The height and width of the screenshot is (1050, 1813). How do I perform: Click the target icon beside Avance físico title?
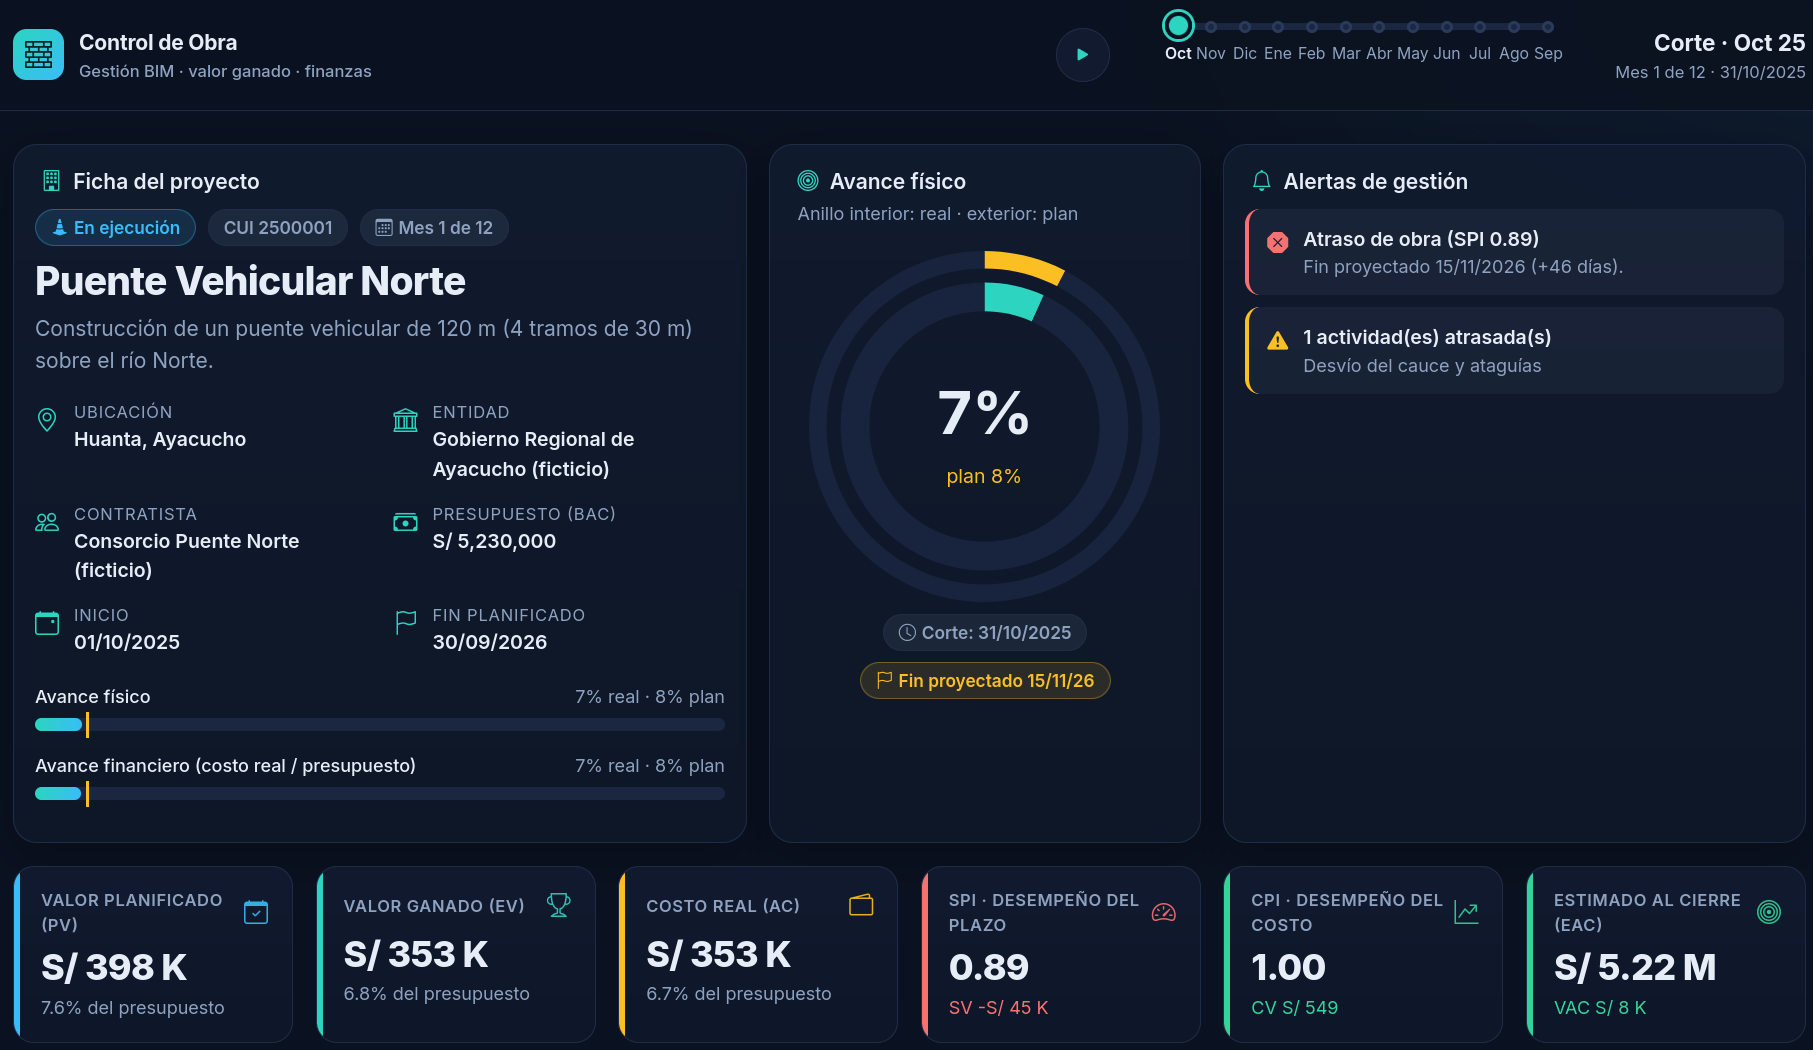808,181
